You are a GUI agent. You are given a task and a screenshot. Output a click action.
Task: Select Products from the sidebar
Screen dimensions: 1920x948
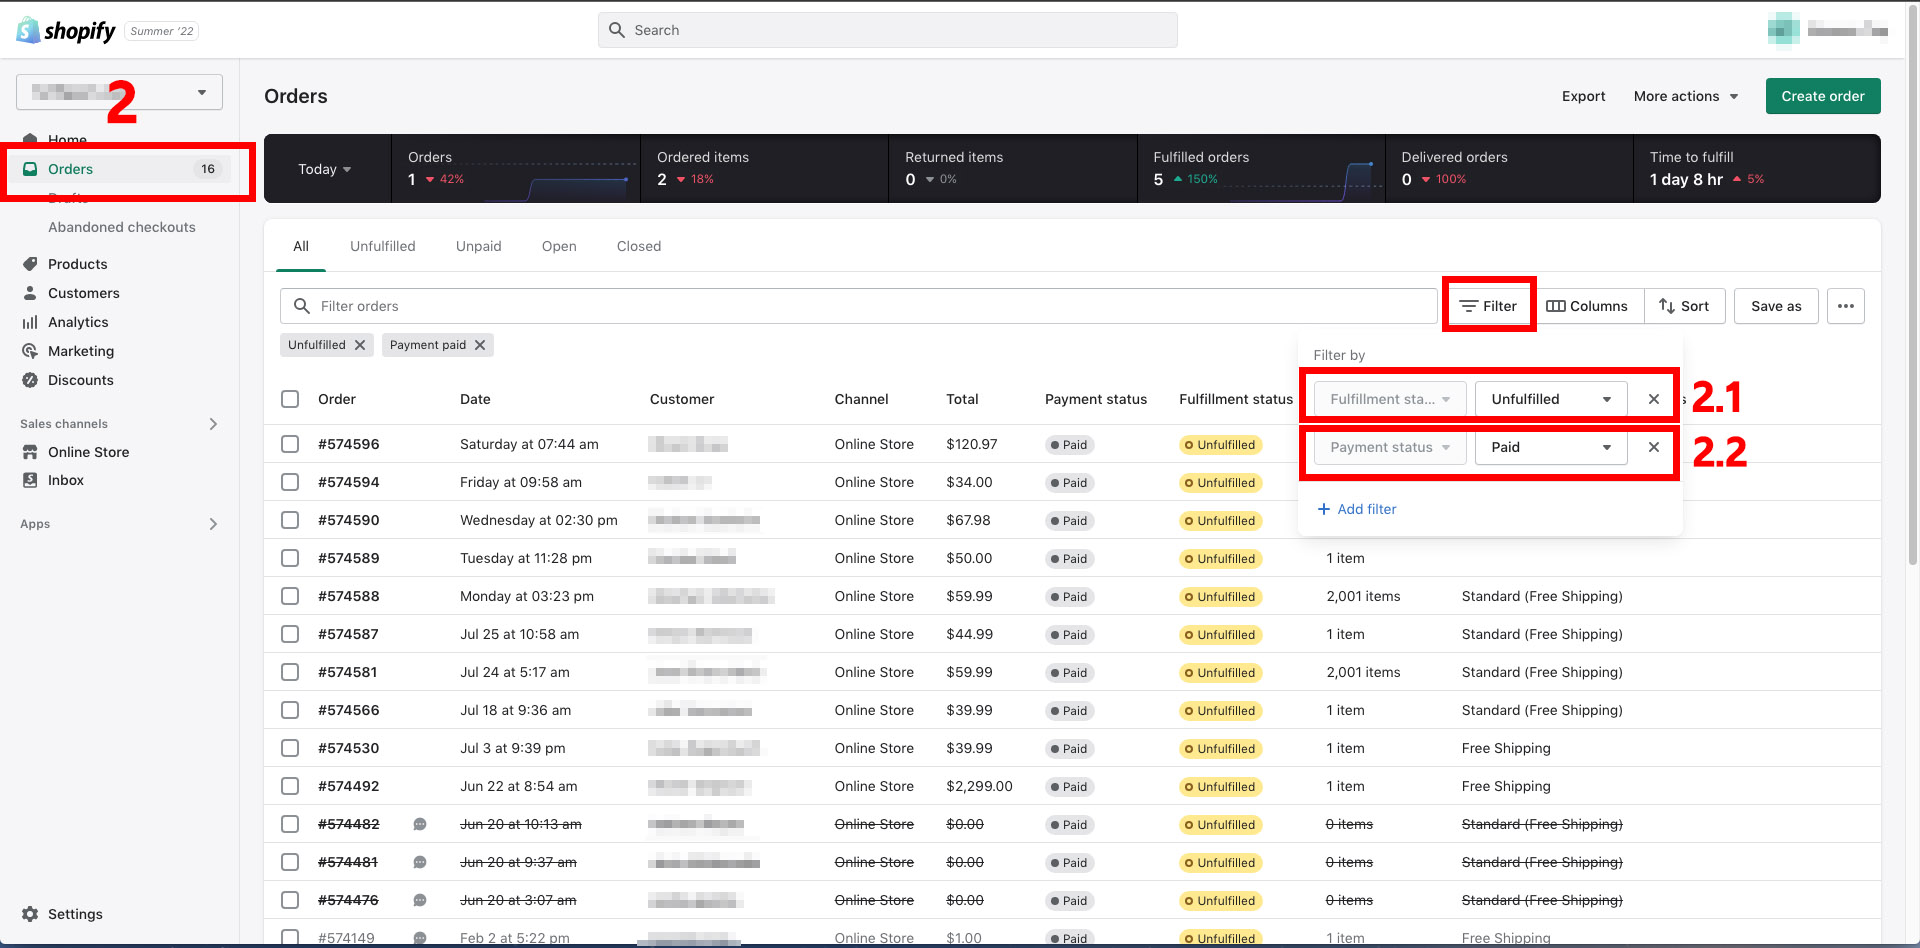(x=77, y=264)
